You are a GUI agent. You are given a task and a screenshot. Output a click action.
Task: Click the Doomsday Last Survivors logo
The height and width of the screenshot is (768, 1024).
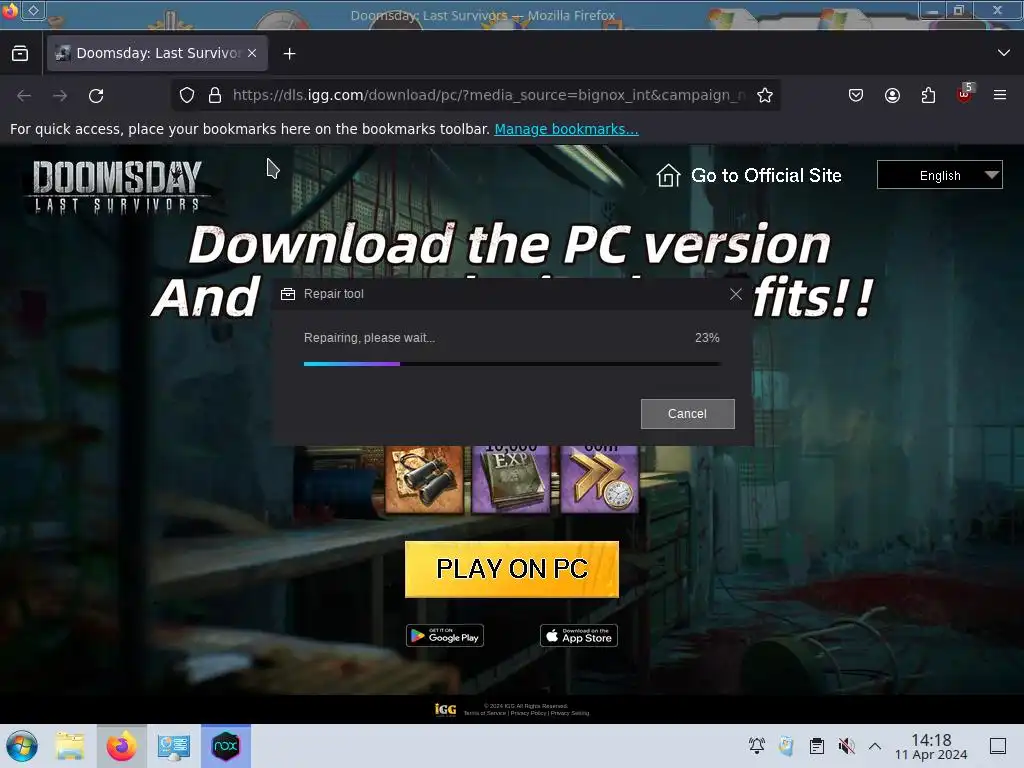pyautogui.click(x=117, y=187)
